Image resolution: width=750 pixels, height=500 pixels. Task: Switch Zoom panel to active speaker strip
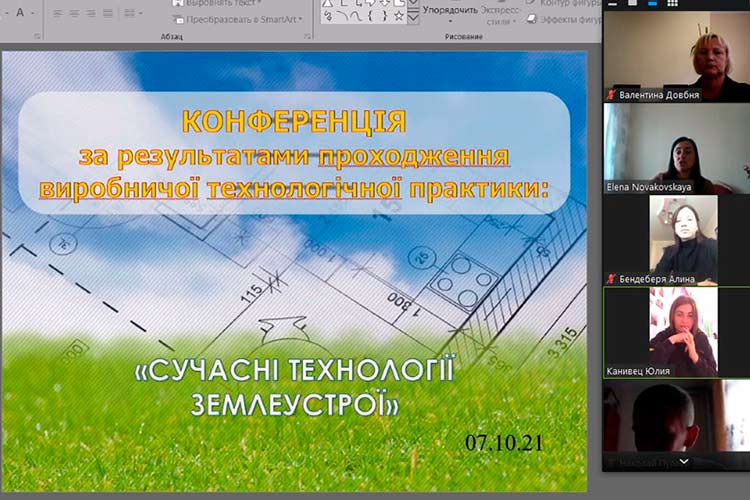coord(652,3)
